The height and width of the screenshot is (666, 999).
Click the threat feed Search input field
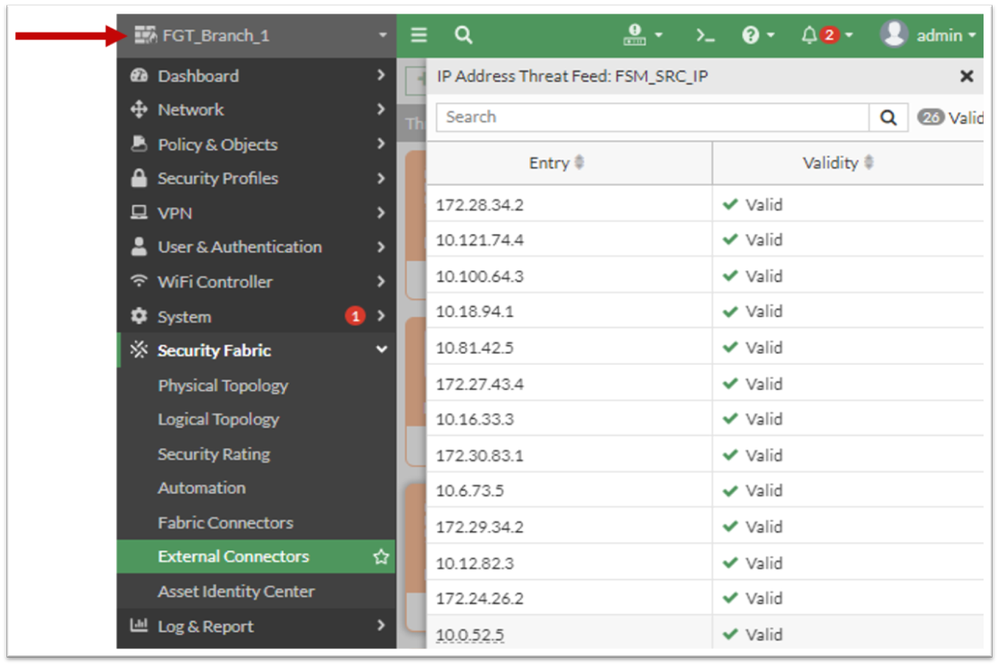point(652,117)
